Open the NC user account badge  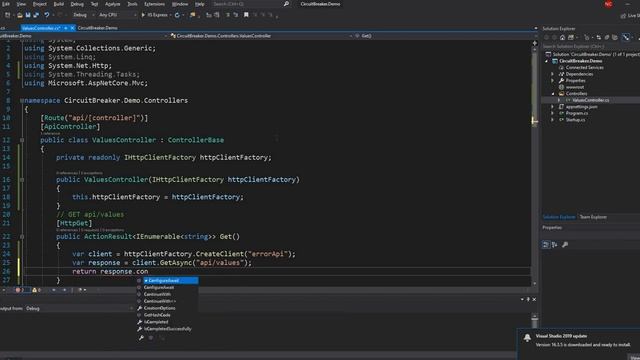point(608,4)
